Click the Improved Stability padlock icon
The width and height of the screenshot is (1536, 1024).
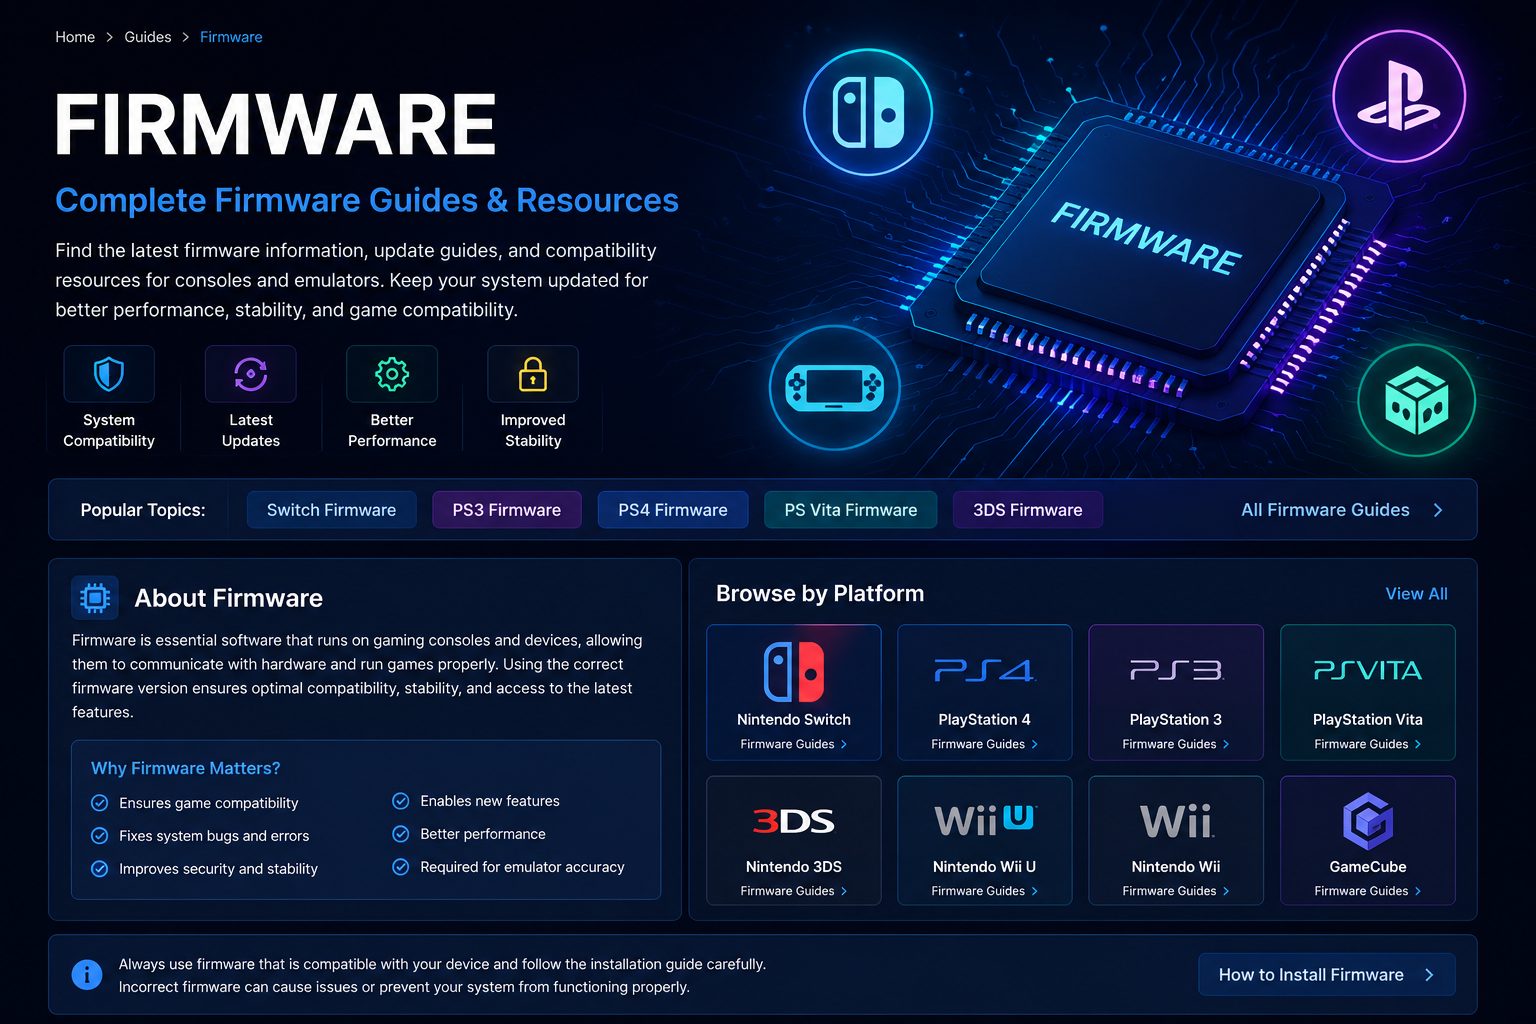(533, 374)
